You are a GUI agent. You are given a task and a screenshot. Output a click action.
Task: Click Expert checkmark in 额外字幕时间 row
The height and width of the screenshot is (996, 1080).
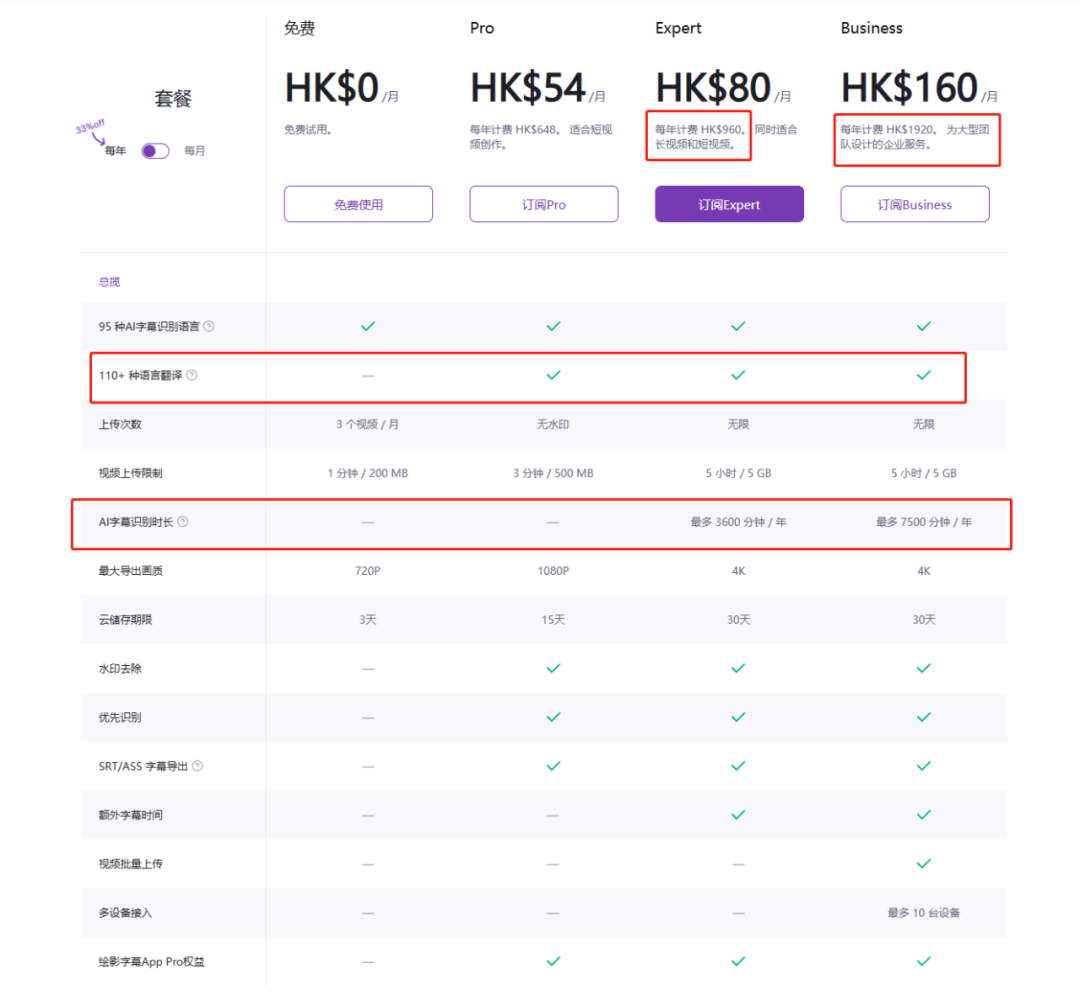pyautogui.click(x=738, y=815)
